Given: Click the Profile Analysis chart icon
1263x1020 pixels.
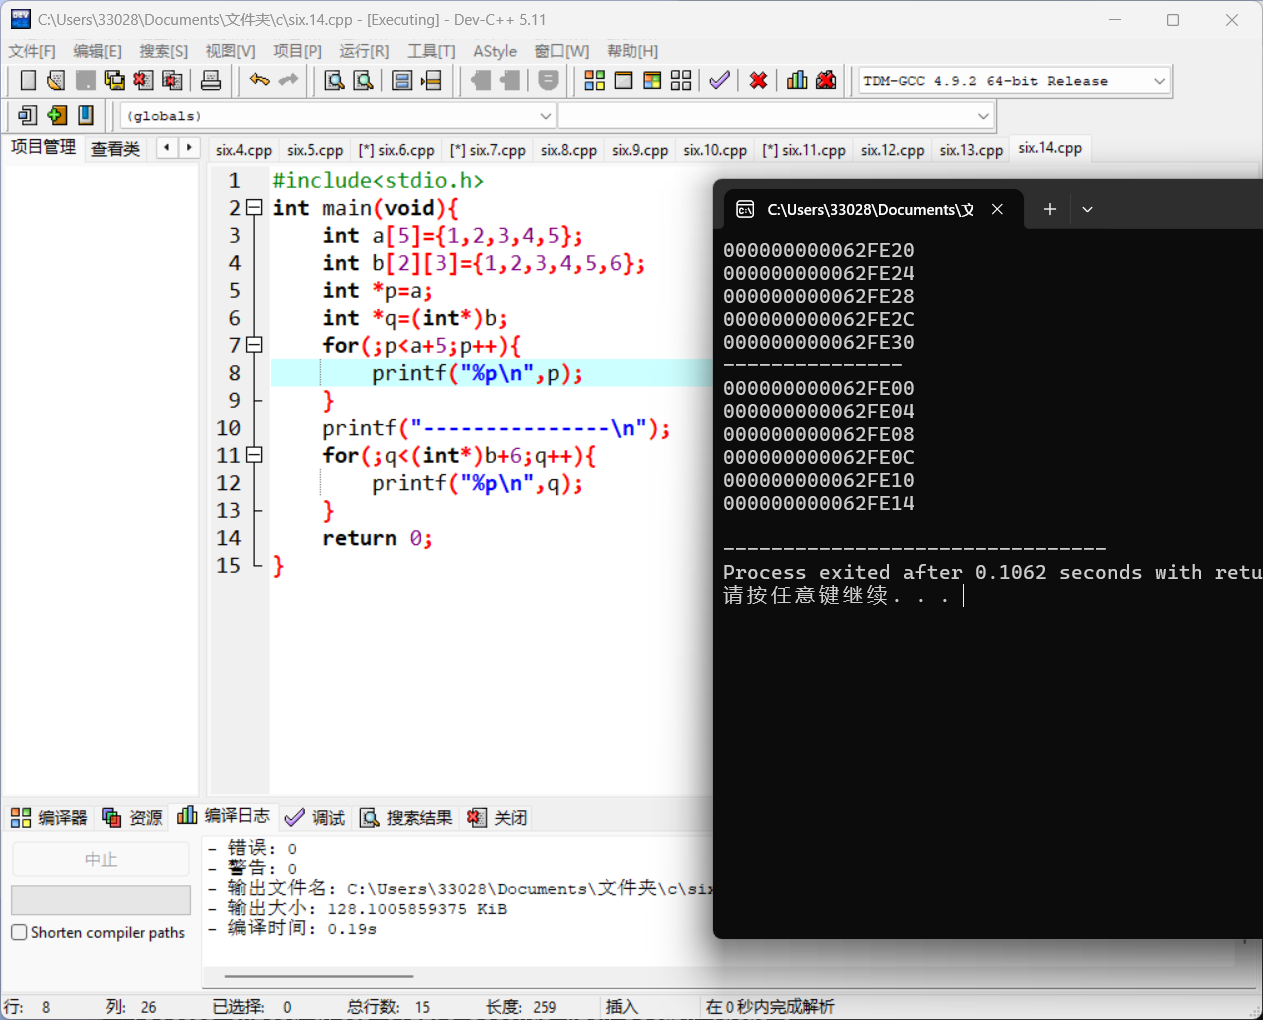Looking at the screenshot, I should click(x=797, y=81).
